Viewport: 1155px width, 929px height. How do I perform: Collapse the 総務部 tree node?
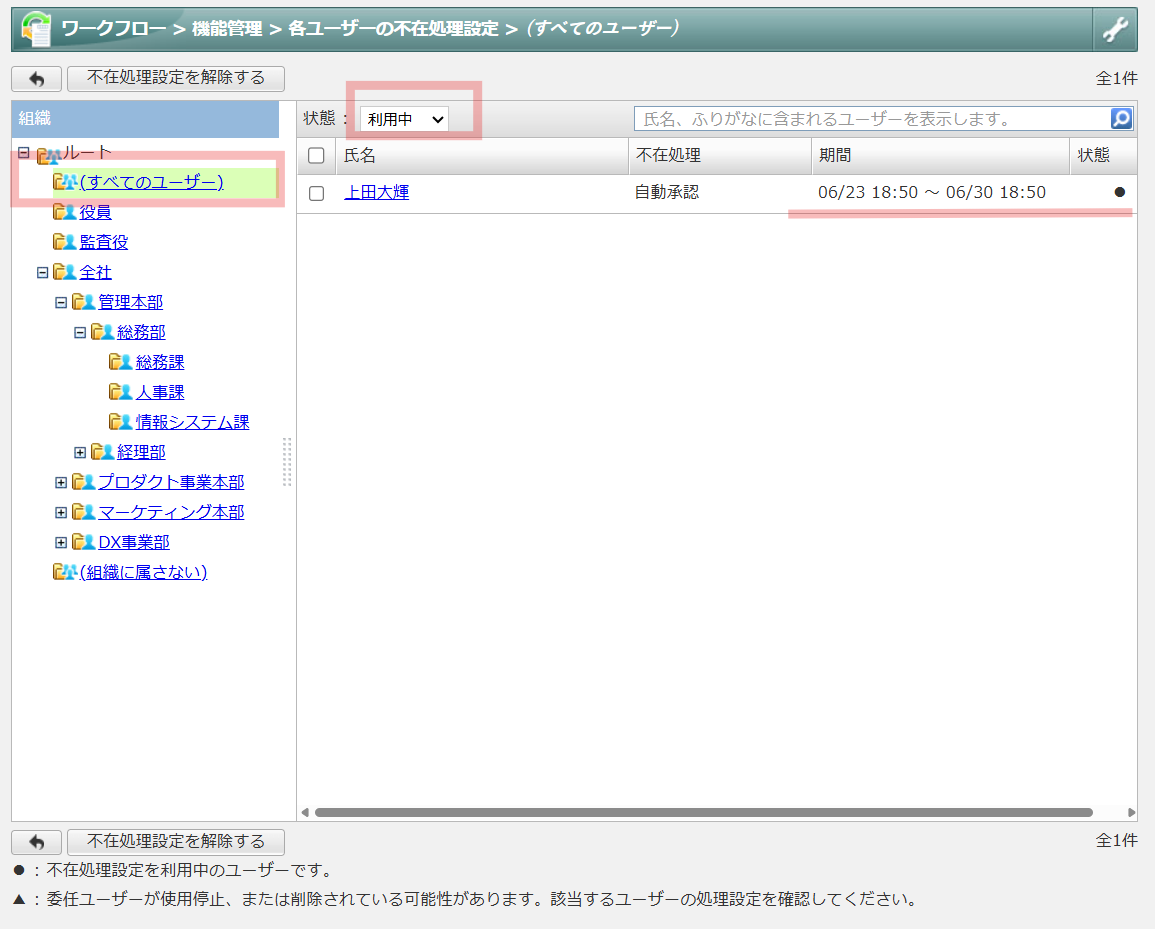click(x=80, y=333)
